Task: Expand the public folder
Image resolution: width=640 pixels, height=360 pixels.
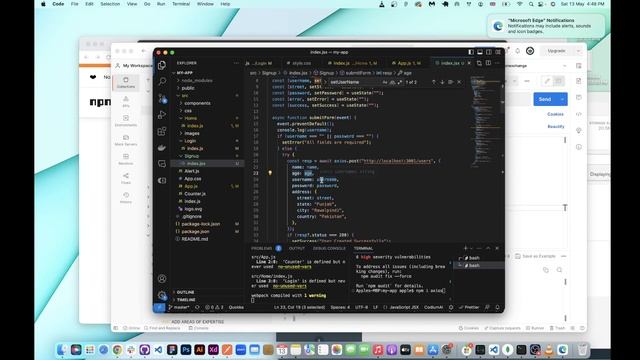Action: (187, 88)
